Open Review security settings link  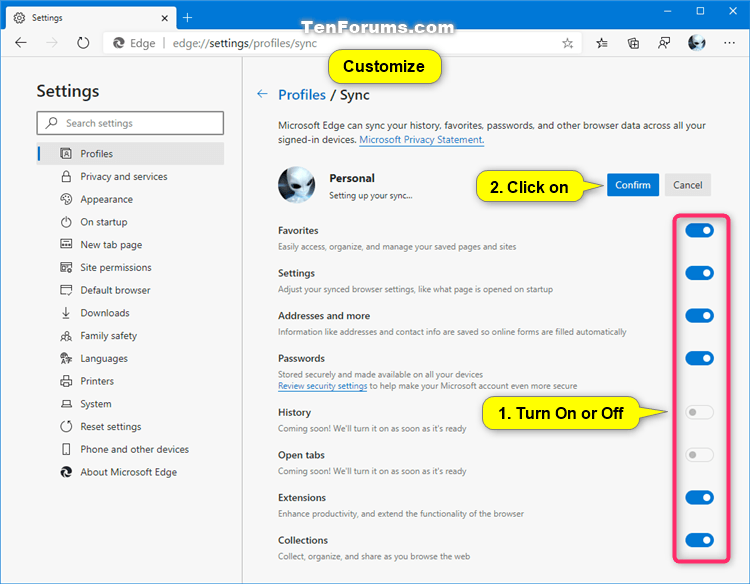pyautogui.click(x=322, y=386)
